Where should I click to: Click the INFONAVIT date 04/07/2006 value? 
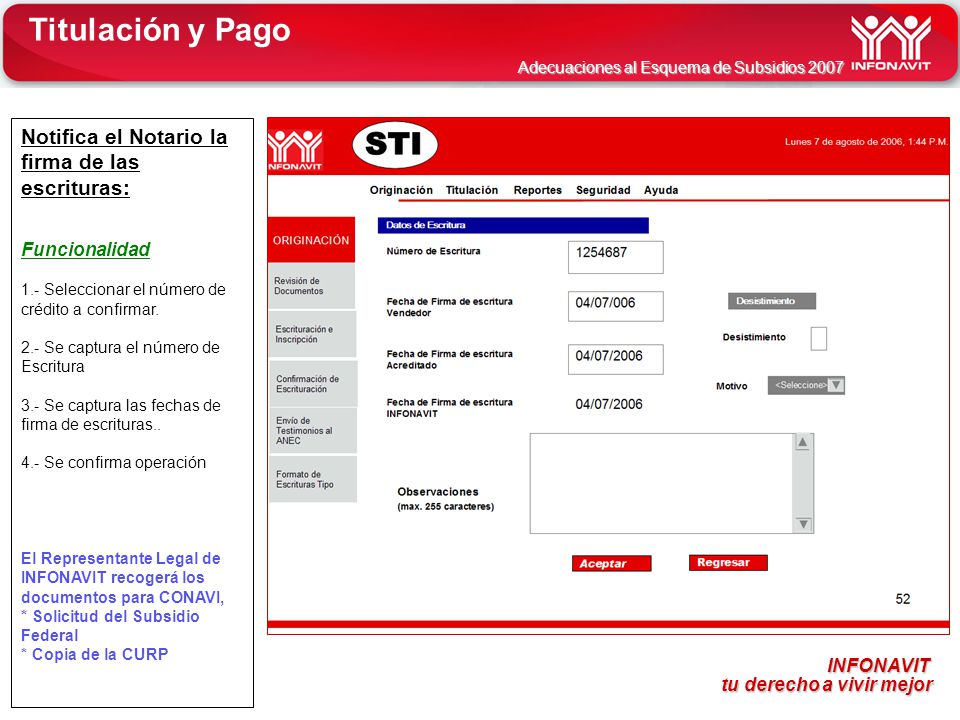point(609,404)
